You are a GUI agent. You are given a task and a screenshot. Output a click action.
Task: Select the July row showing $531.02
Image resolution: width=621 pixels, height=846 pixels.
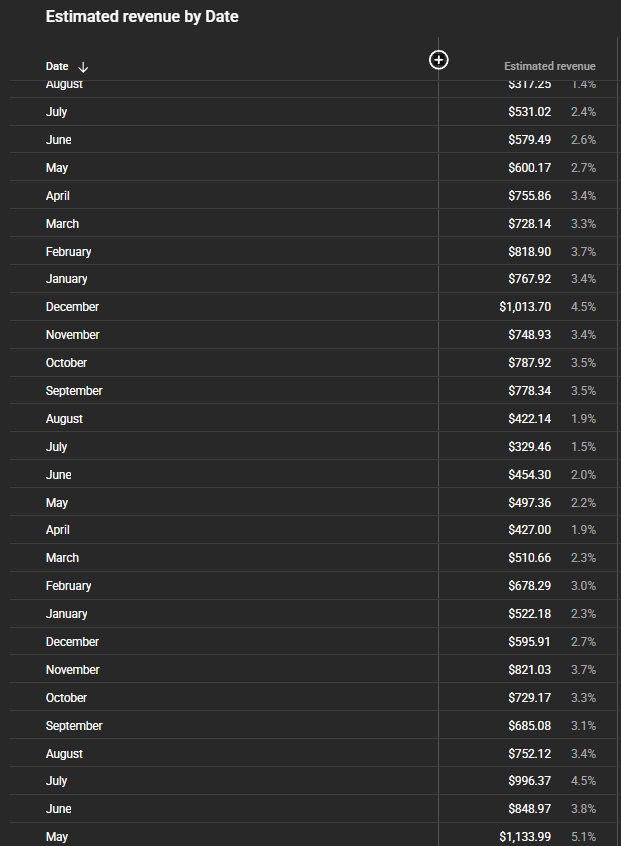click(x=57, y=112)
